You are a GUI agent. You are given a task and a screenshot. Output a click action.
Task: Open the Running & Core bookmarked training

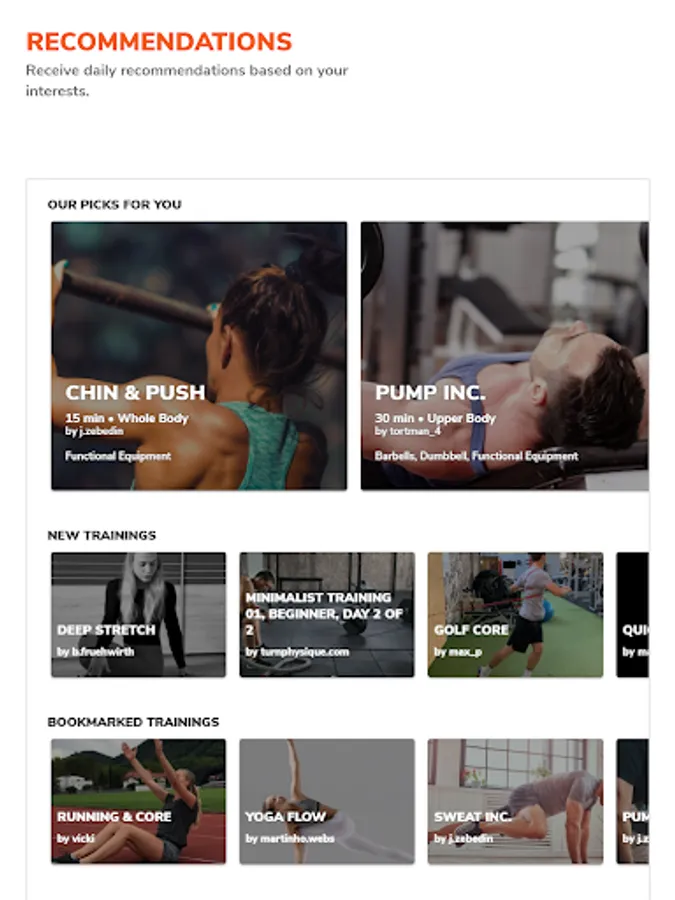[x=138, y=801]
